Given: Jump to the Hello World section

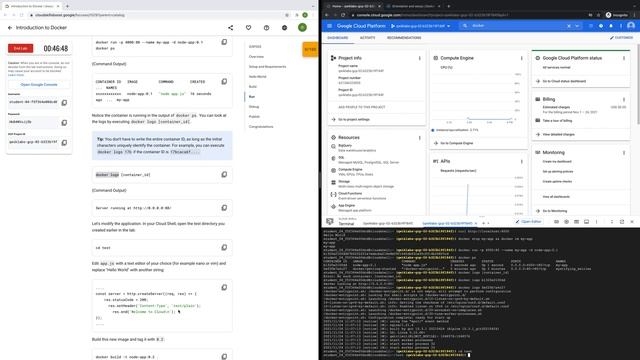Looking at the screenshot, I should point(258,77).
